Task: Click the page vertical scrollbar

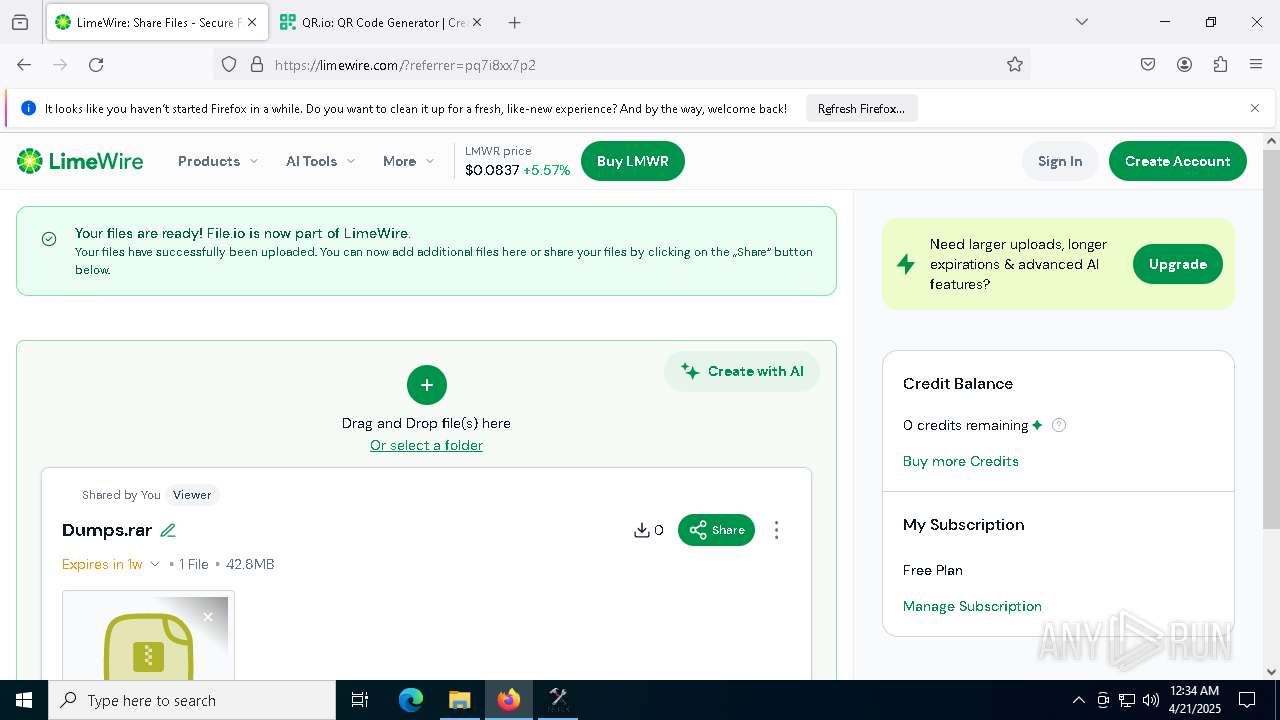Action: pos(1271,340)
